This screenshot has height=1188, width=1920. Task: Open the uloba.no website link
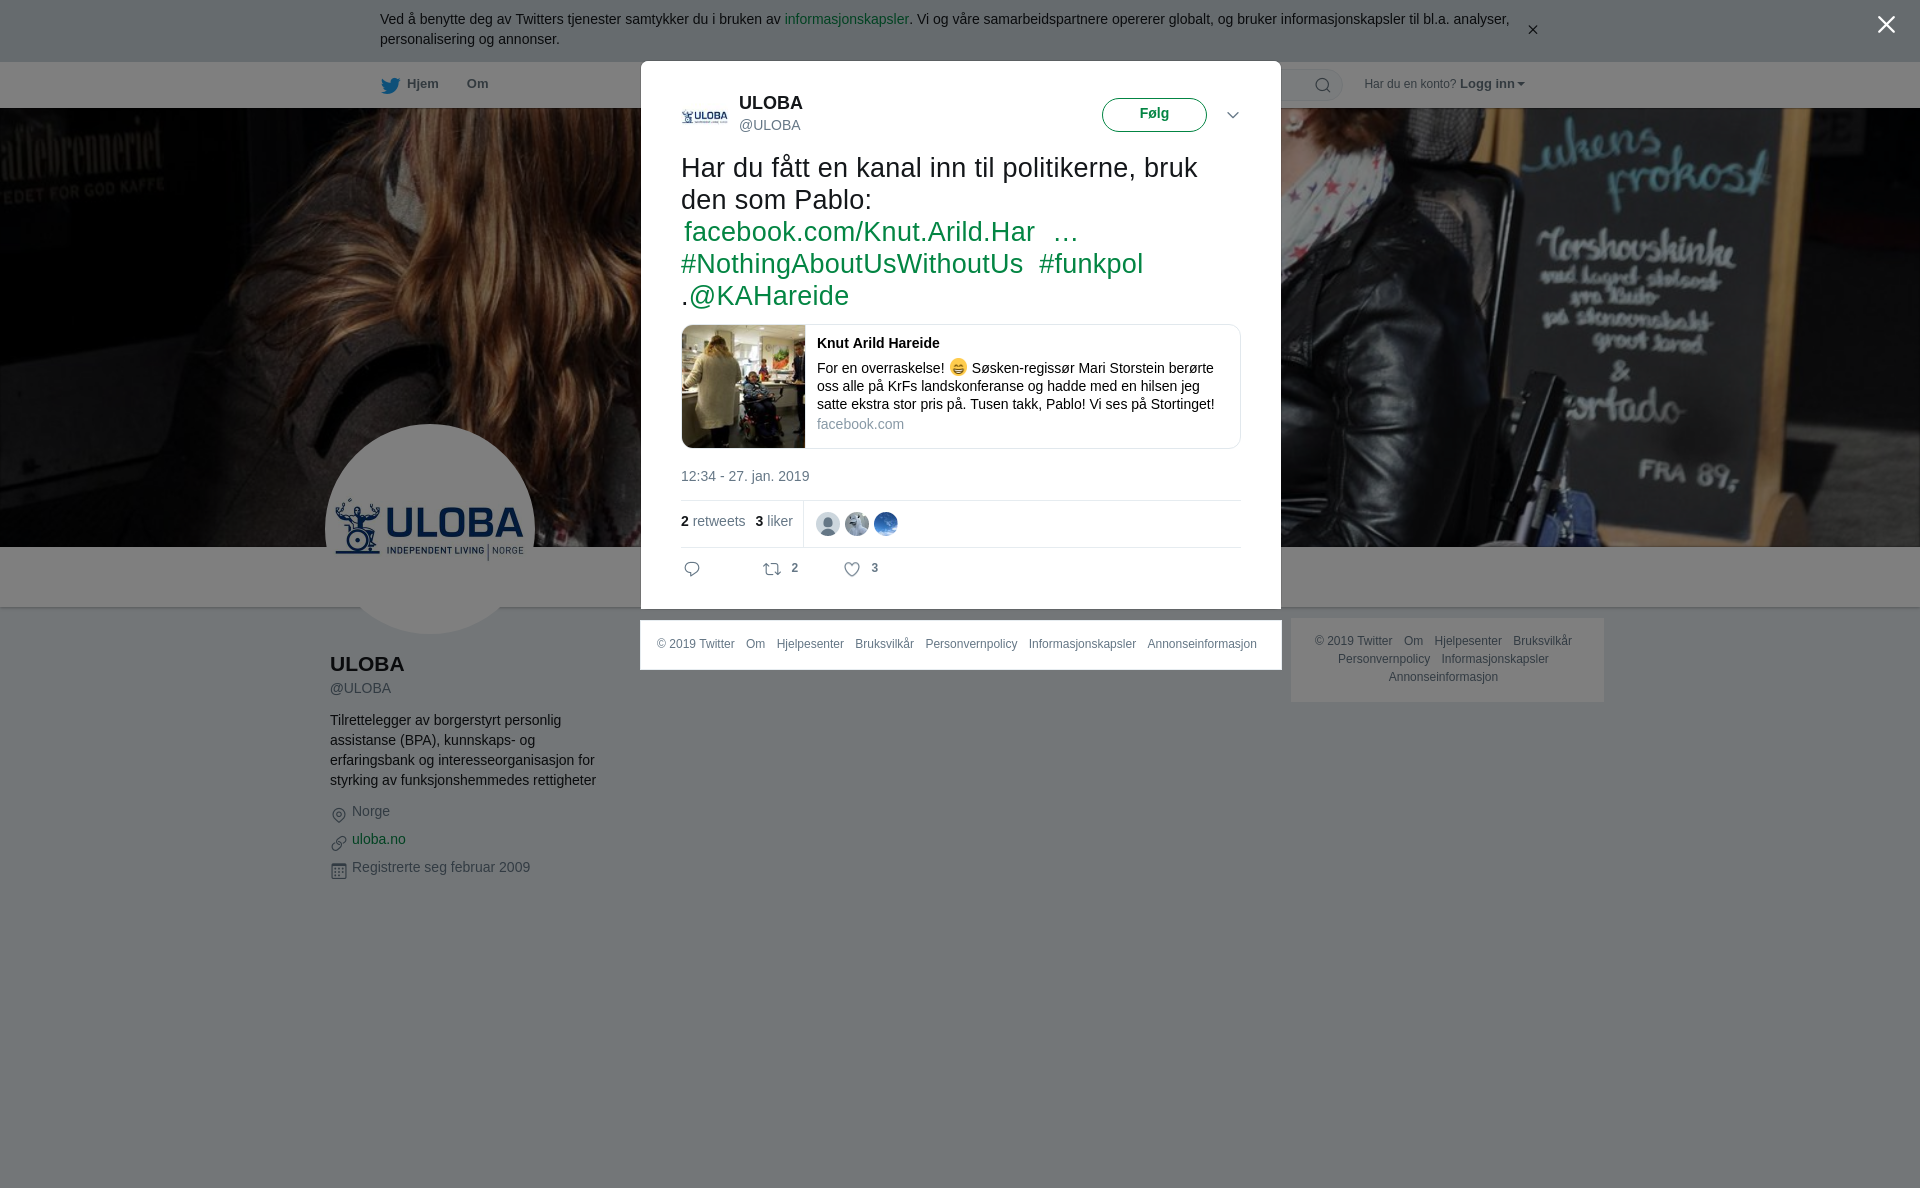(379, 839)
